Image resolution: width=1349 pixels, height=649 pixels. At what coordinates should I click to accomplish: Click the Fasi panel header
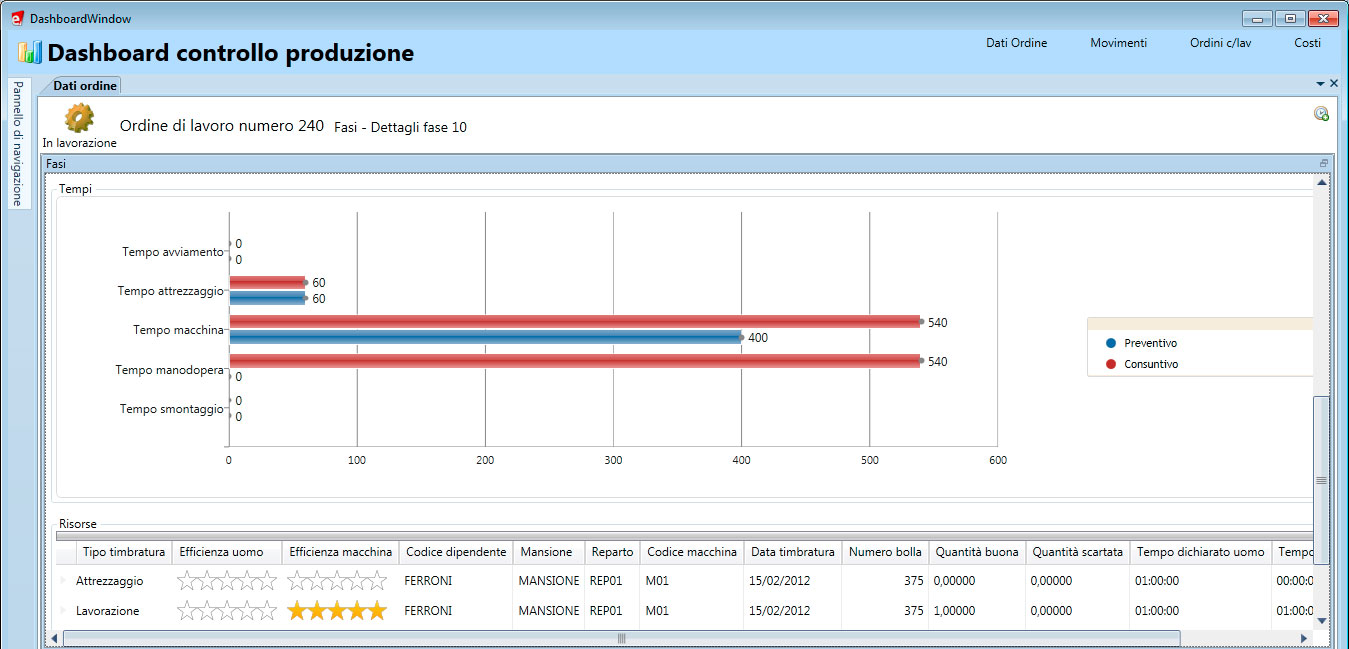pyautogui.click(x=686, y=163)
